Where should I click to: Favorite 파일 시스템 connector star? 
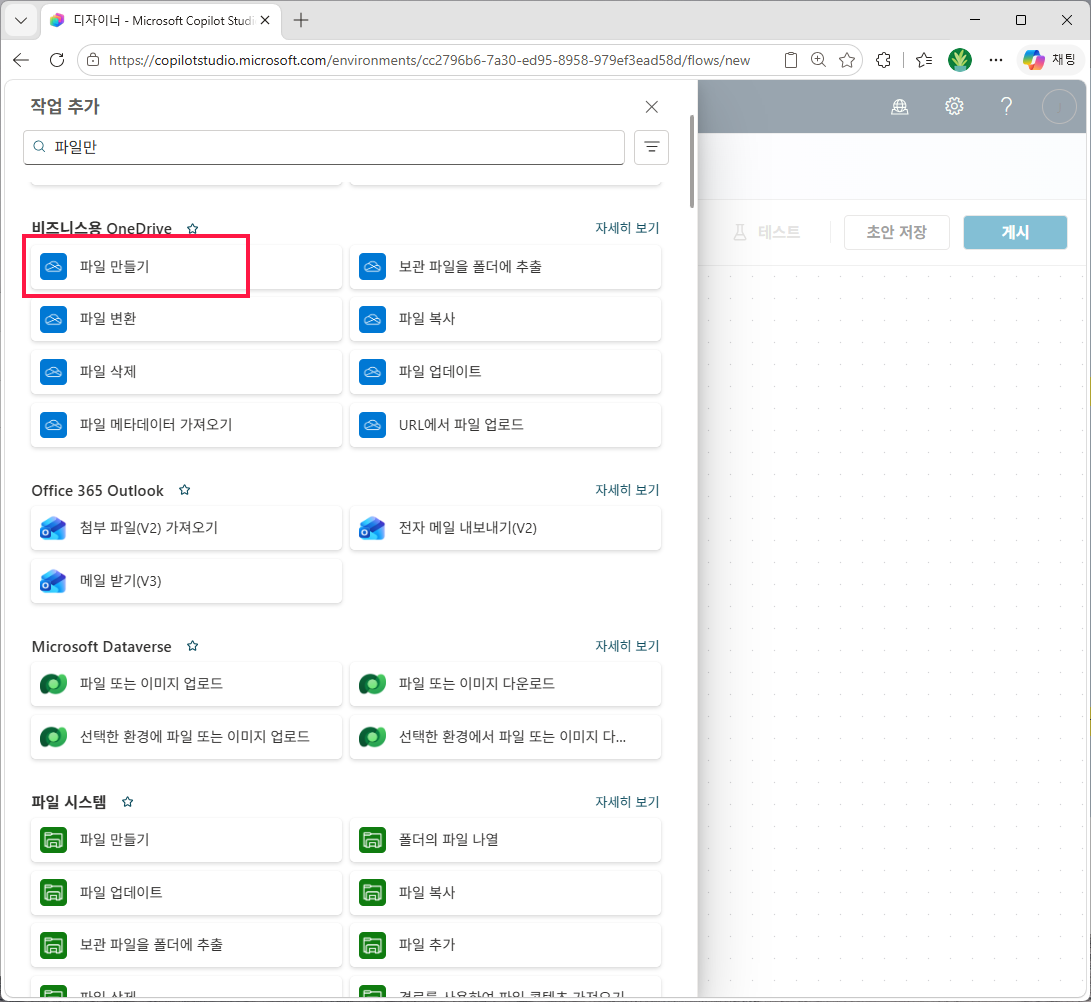127,802
